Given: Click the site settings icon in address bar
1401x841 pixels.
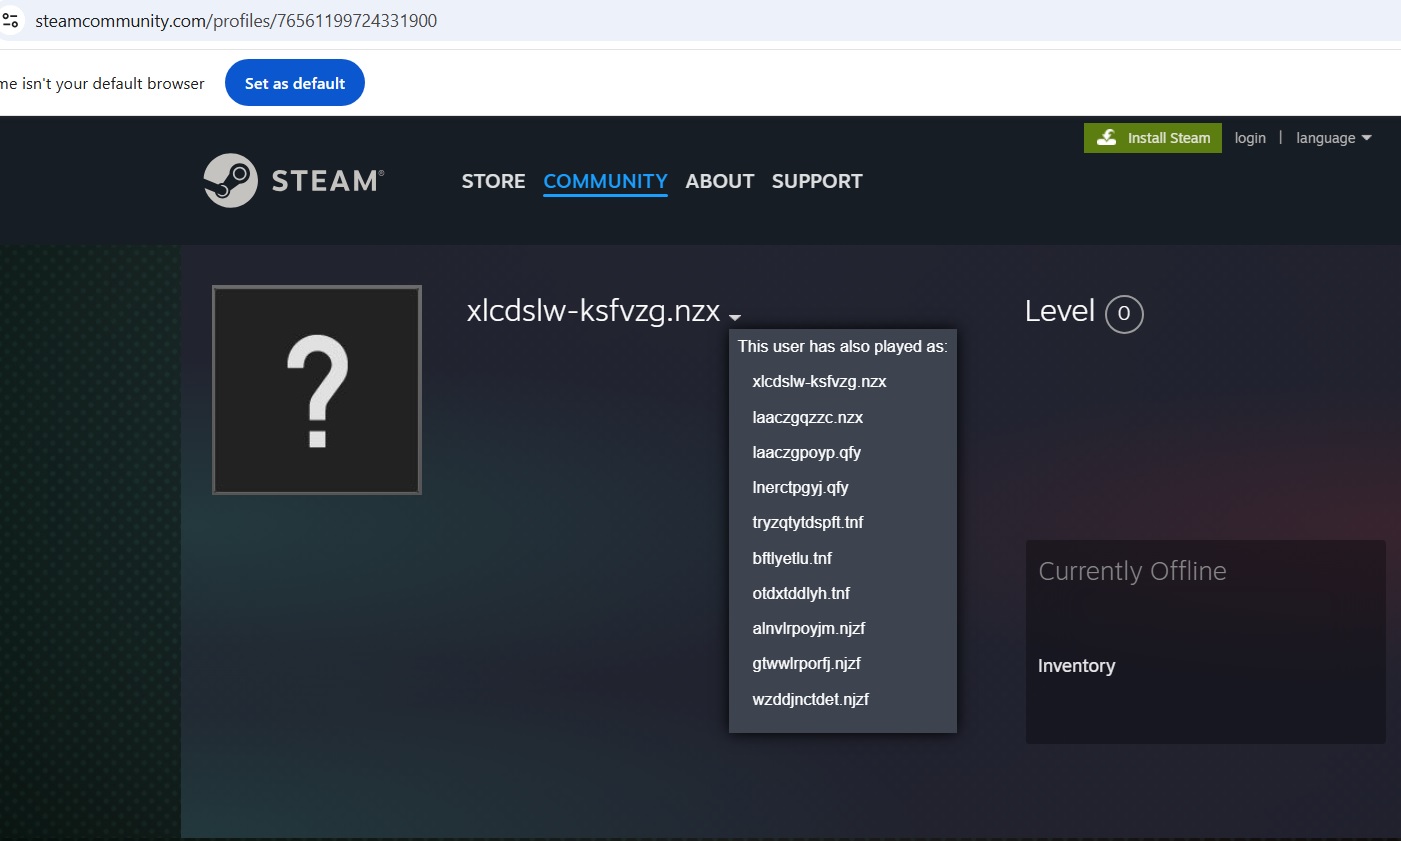Looking at the screenshot, I should (11, 20).
